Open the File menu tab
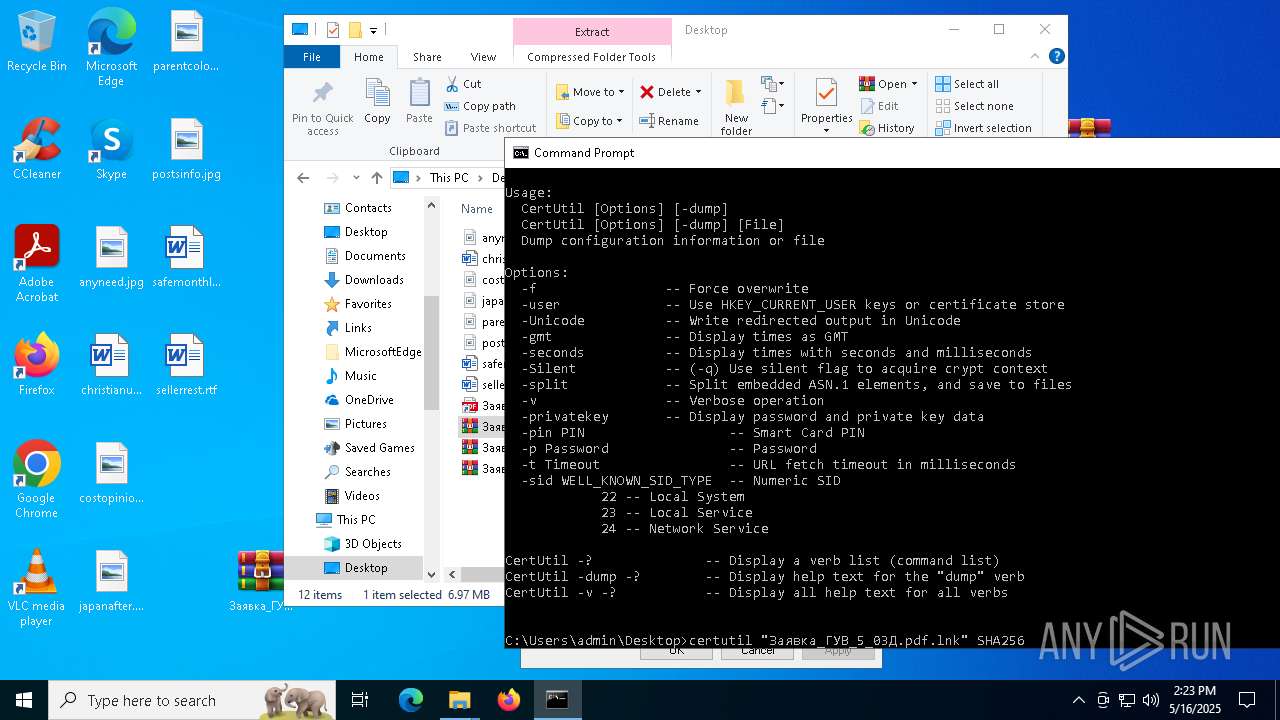This screenshot has height=720, width=1280. coord(312,57)
